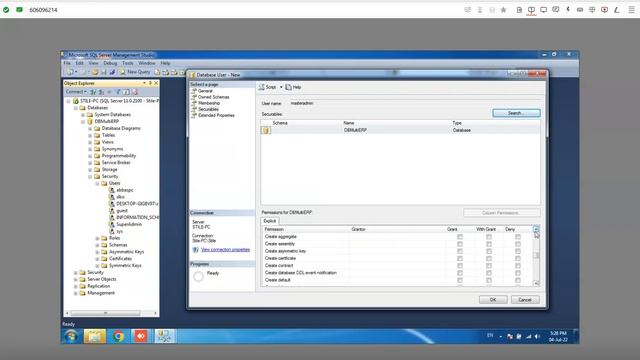Image resolution: width=640 pixels, height=360 pixels.
Task: Click the New Project icon in SSMS toolbar
Action: (x=70, y=72)
